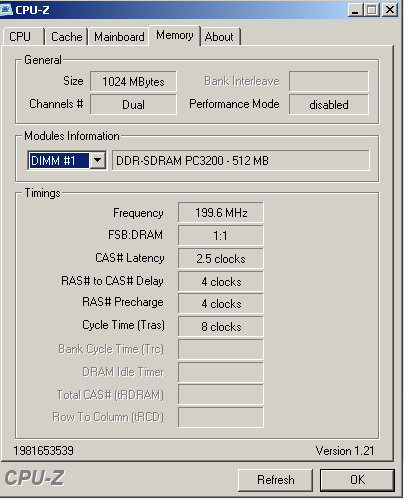This screenshot has height=500, width=404.
Task: Click the DDR-SDRAM PC3200 - 512 MB field
Action: coord(241,160)
